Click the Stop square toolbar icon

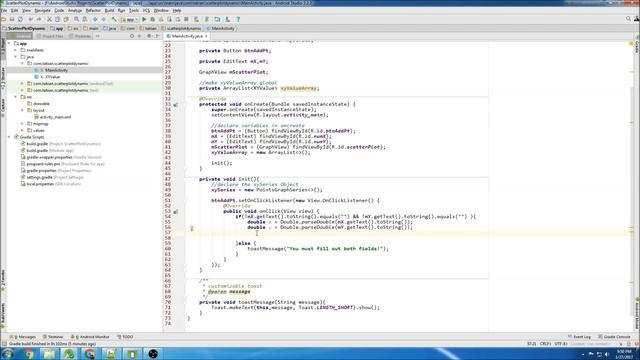tap(186, 19)
